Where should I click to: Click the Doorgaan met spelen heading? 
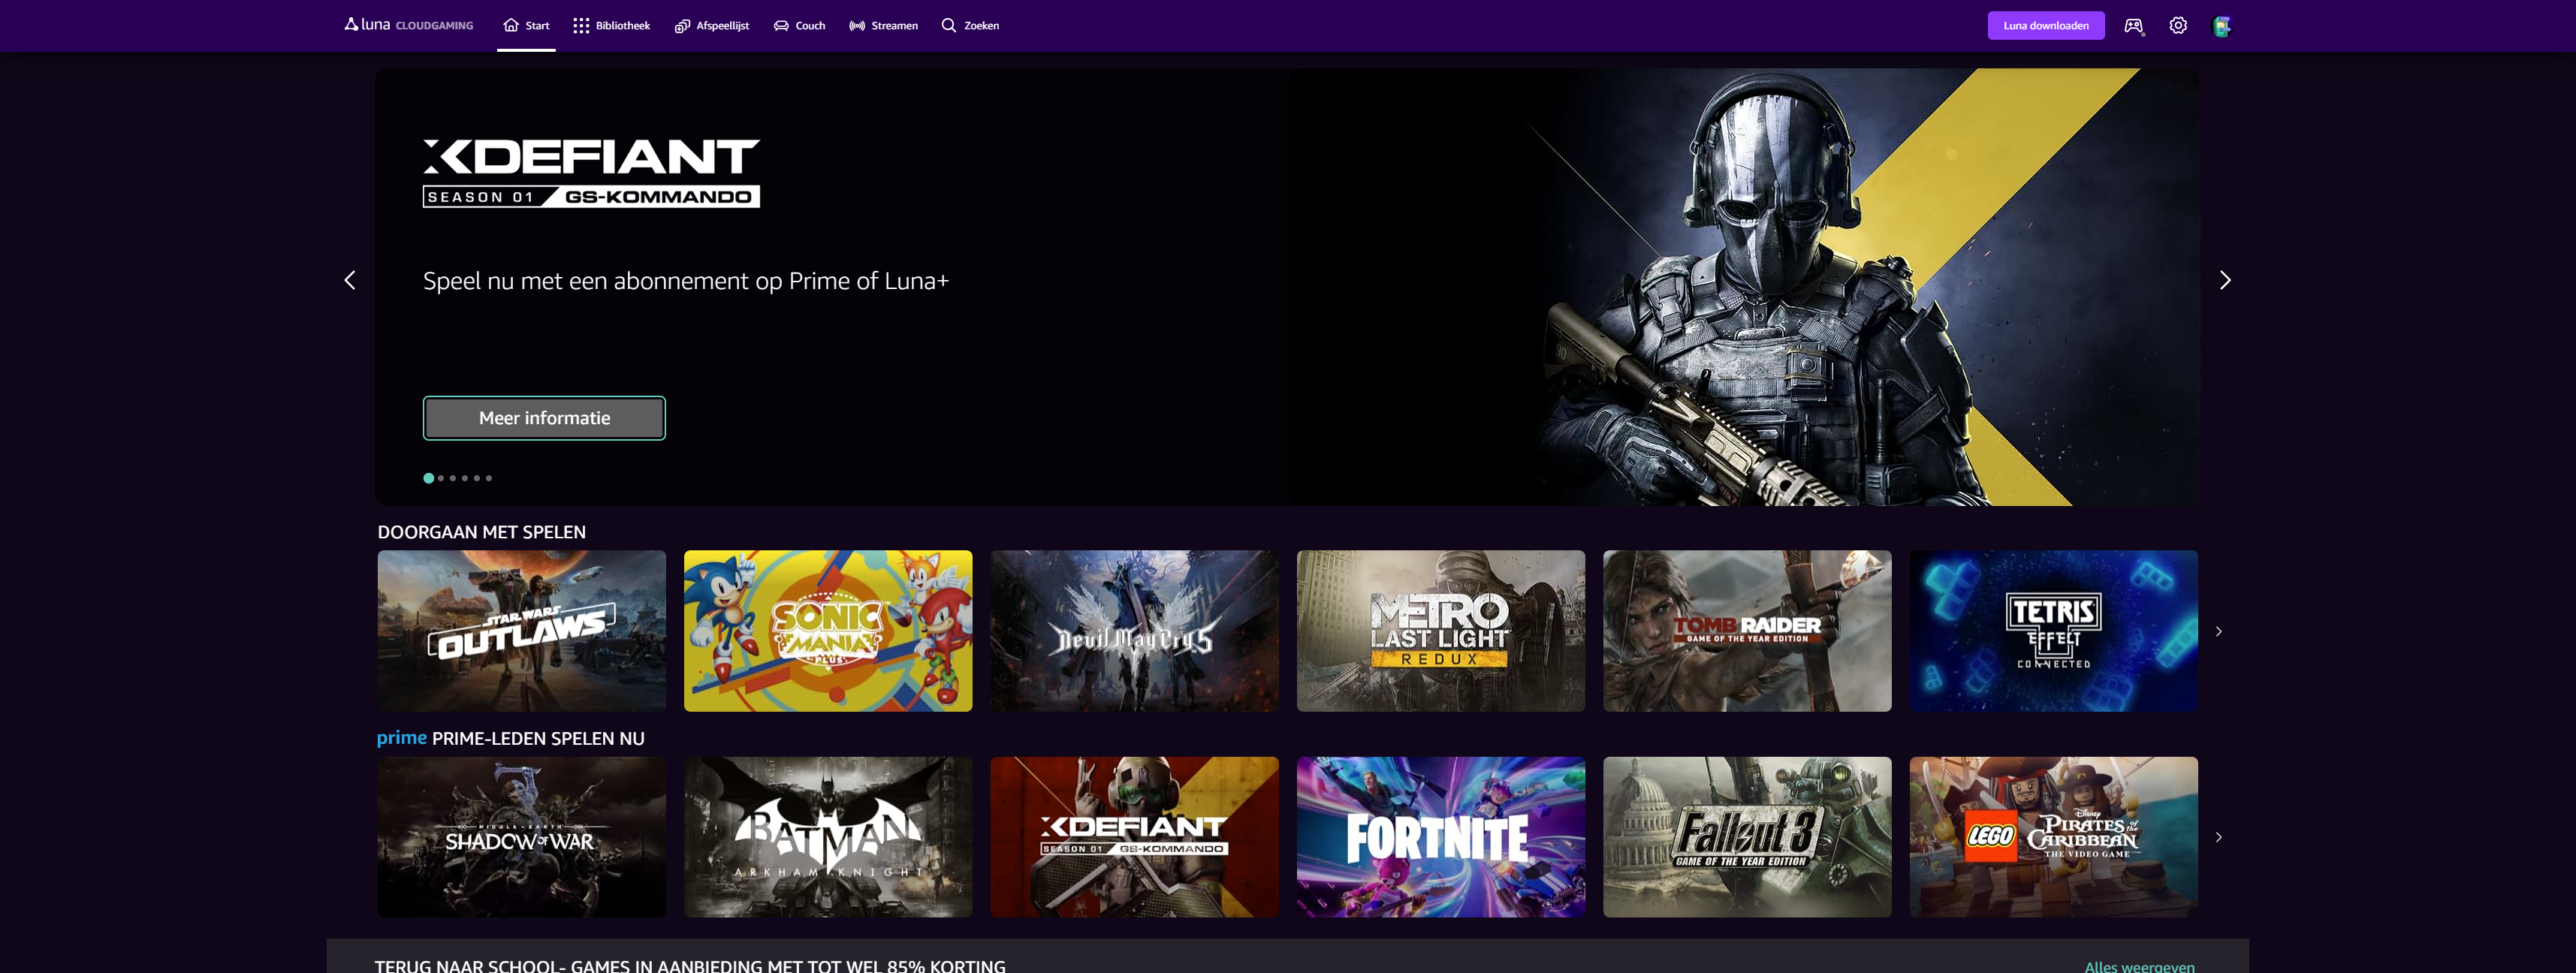click(482, 532)
